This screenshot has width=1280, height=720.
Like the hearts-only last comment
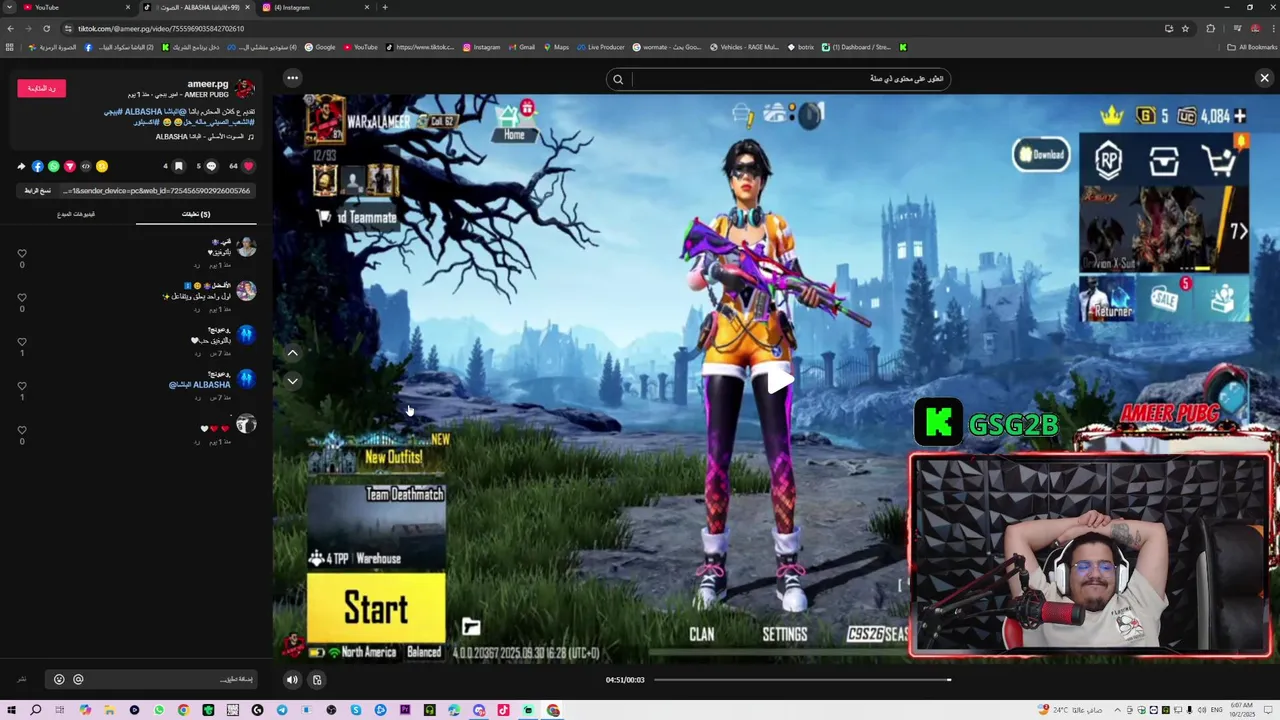[x=22, y=430]
